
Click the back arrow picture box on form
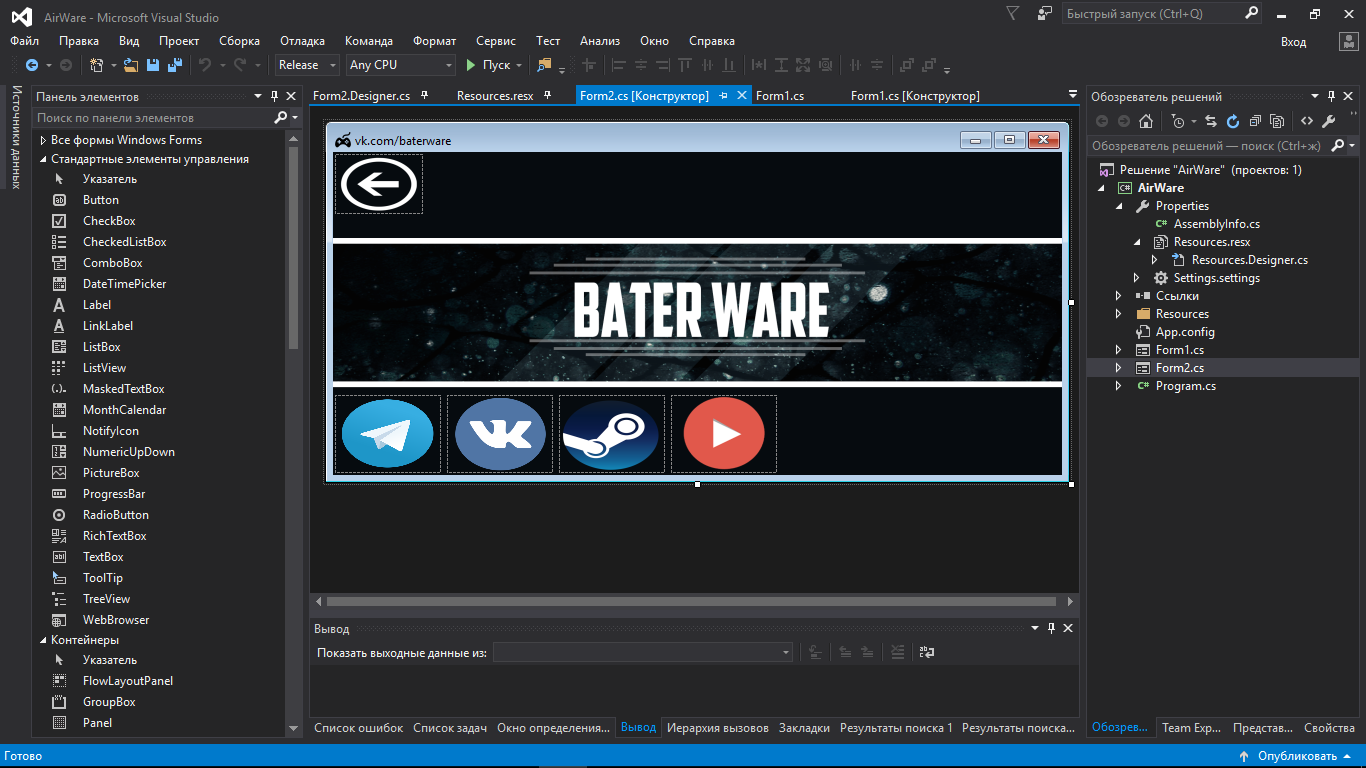(x=379, y=184)
